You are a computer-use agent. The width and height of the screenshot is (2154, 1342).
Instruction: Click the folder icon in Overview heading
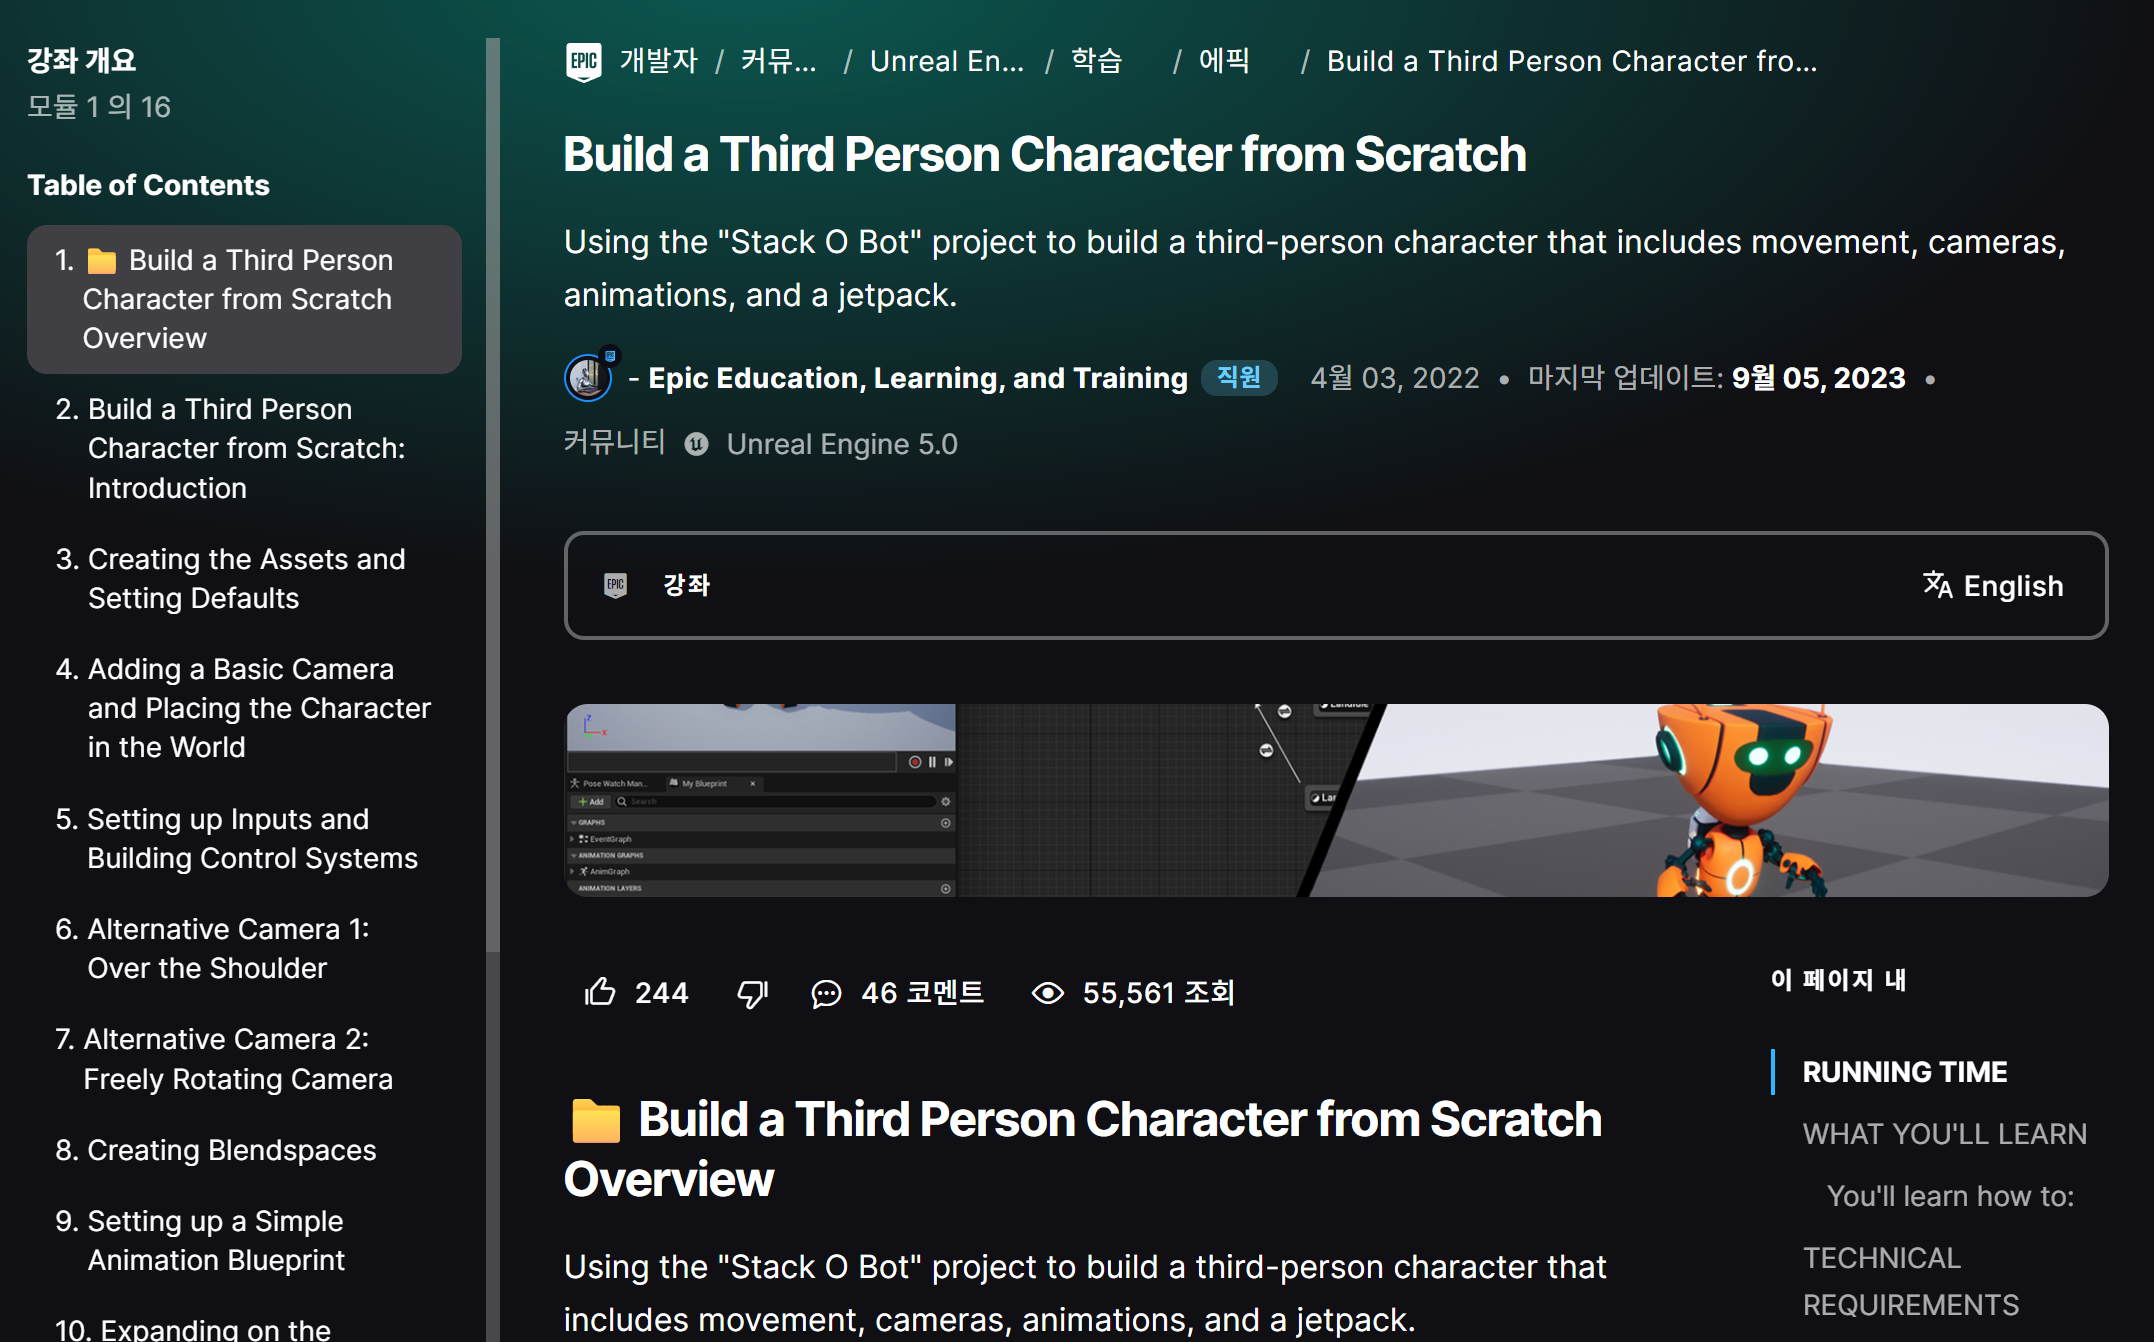coord(596,1120)
